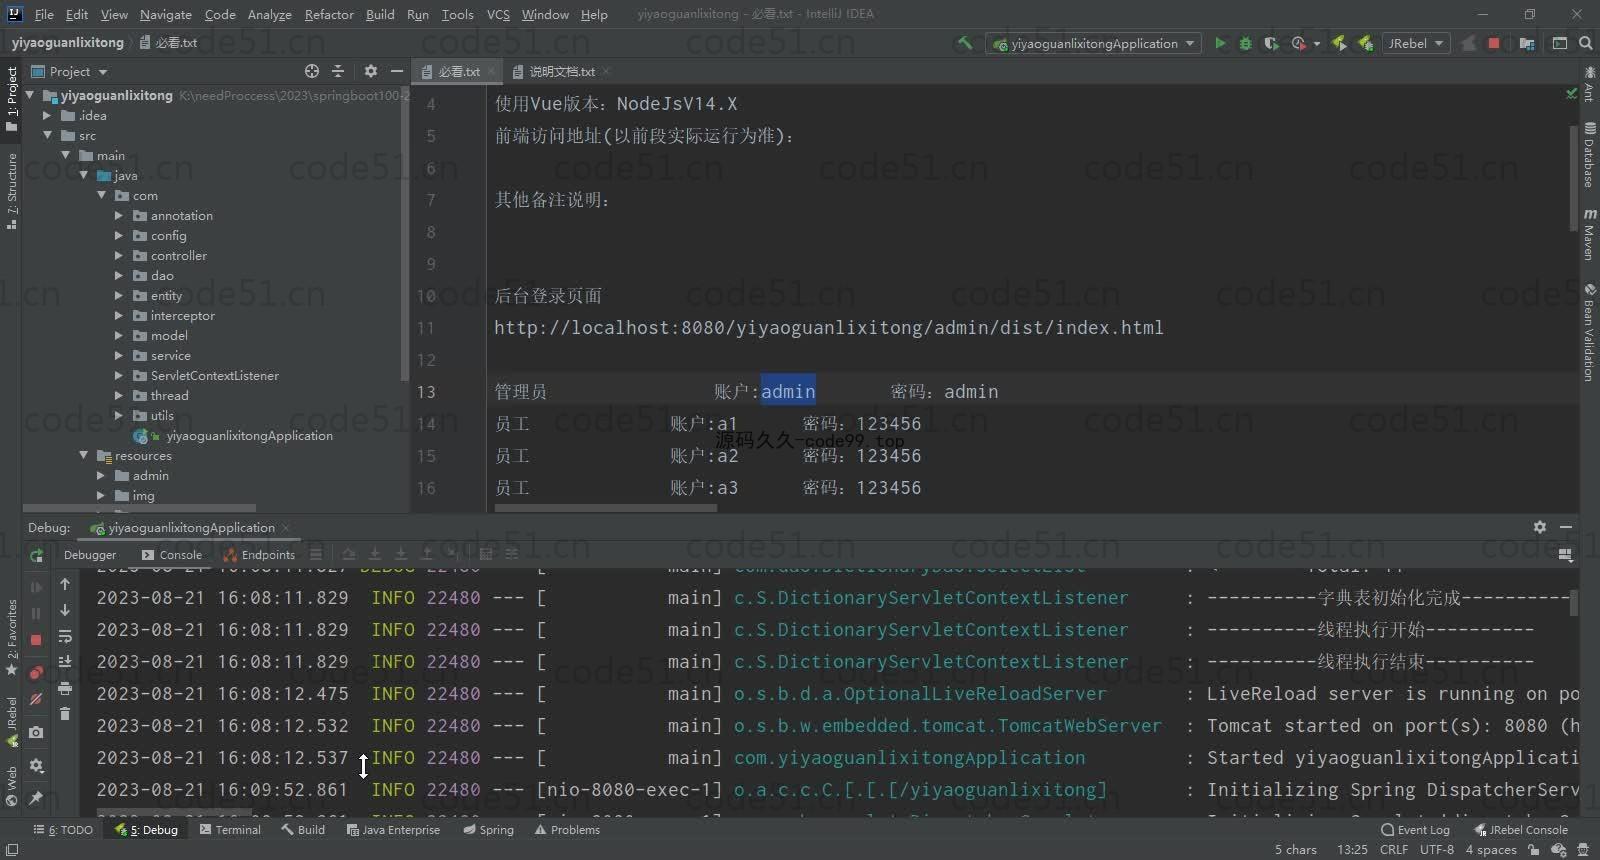
Task: Click the red Stop button in top toolbar
Action: click(x=1494, y=43)
